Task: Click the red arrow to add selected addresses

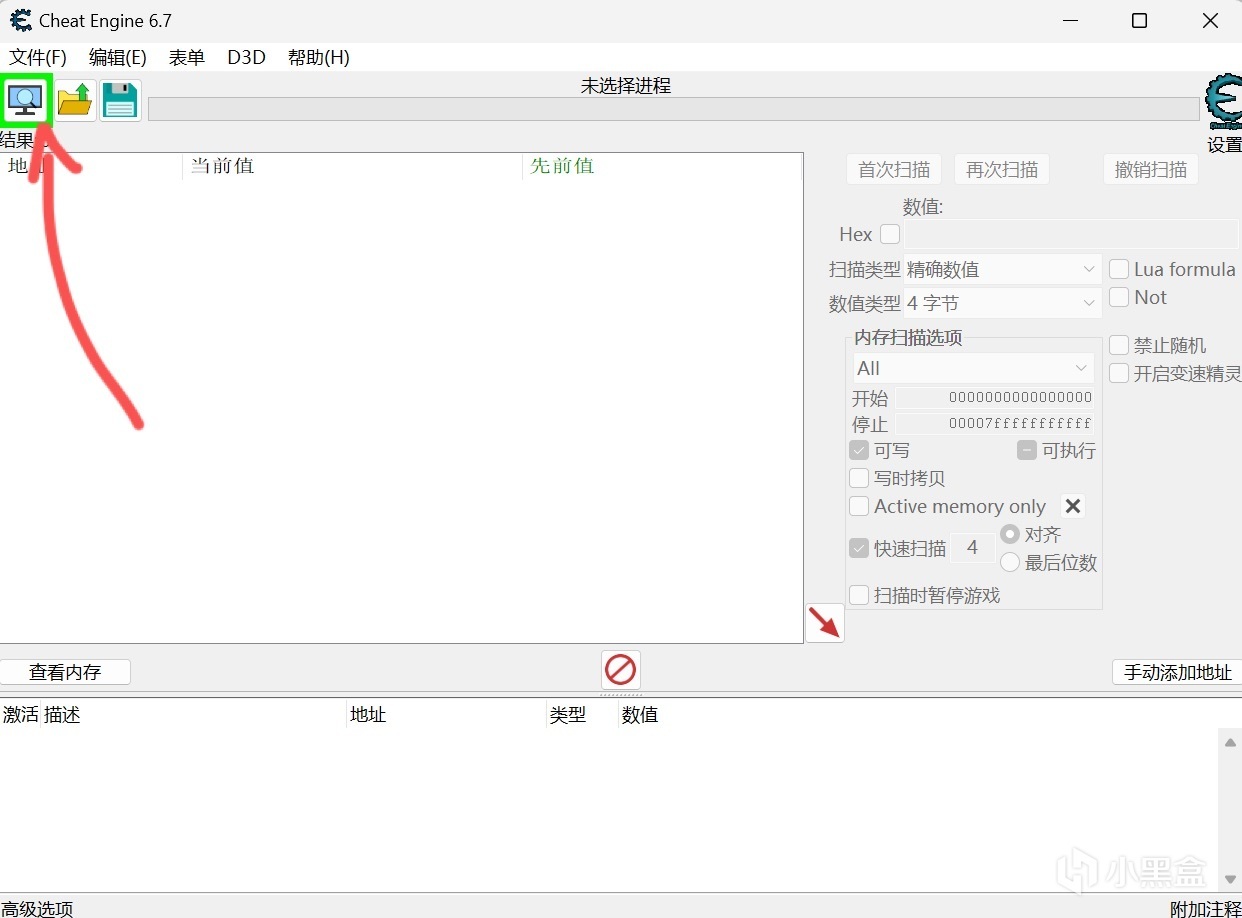Action: coord(825,623)
